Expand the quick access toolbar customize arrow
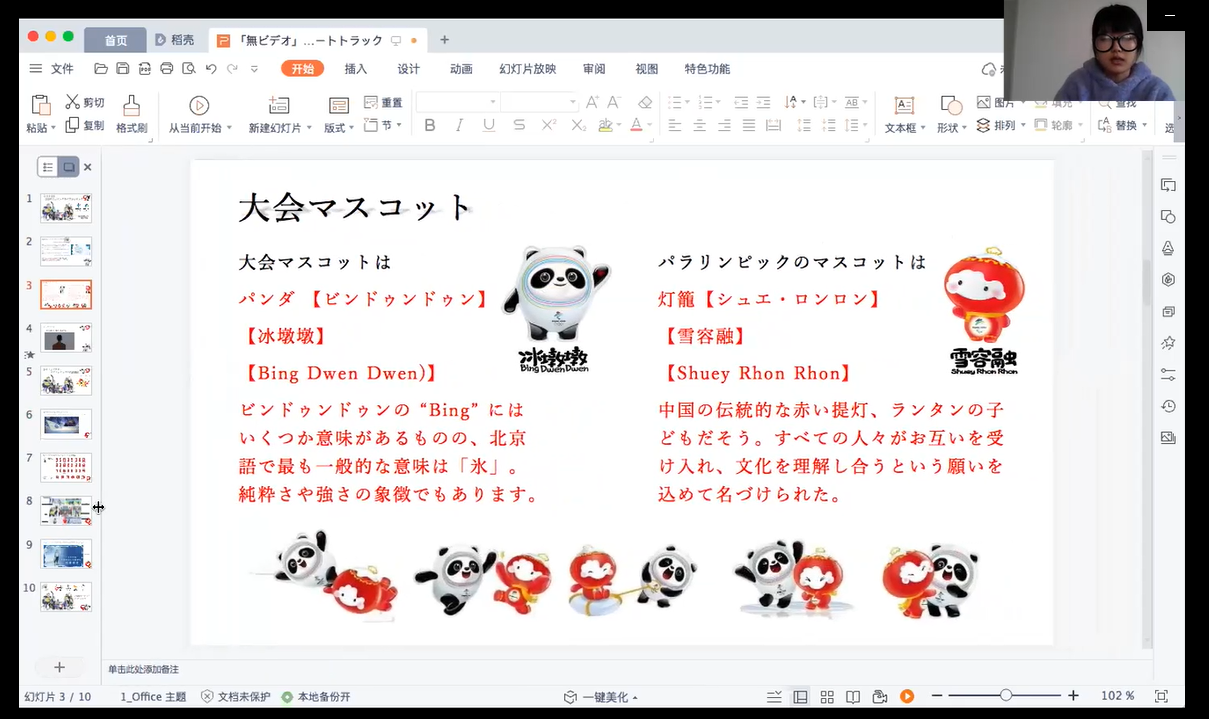 254,69
